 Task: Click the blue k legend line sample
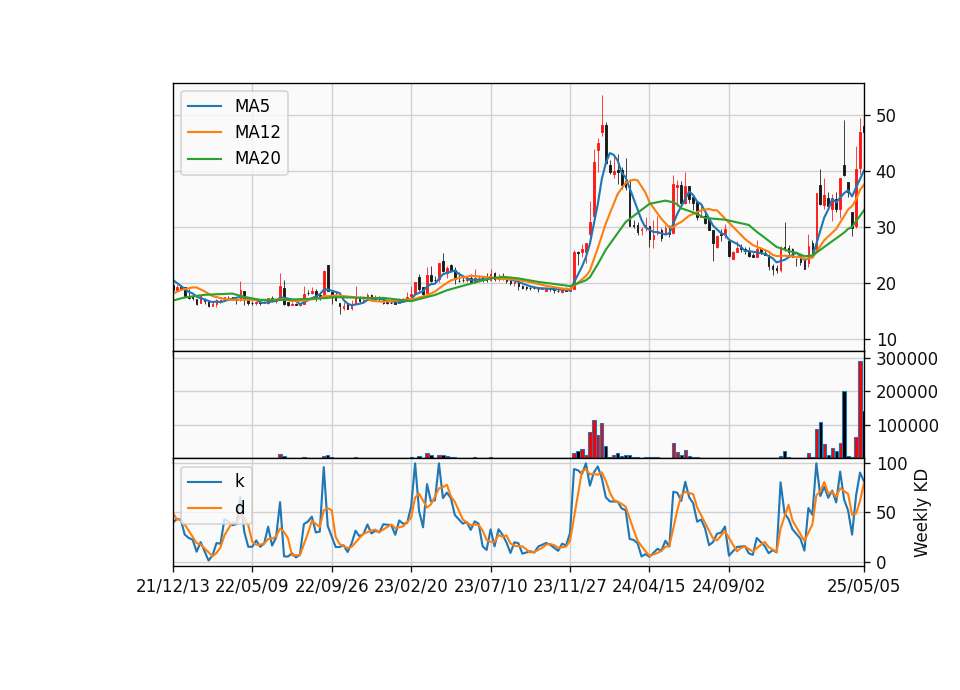[x=204, y=481]
